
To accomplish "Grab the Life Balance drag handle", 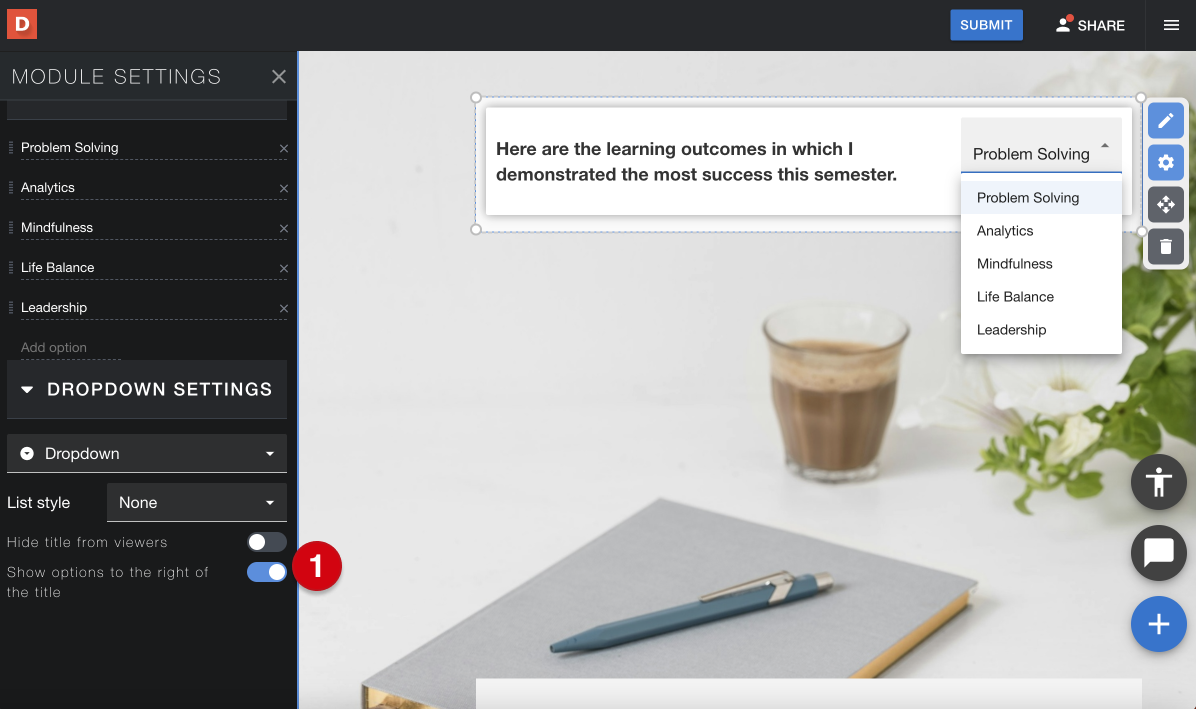I will click(11, 268).
